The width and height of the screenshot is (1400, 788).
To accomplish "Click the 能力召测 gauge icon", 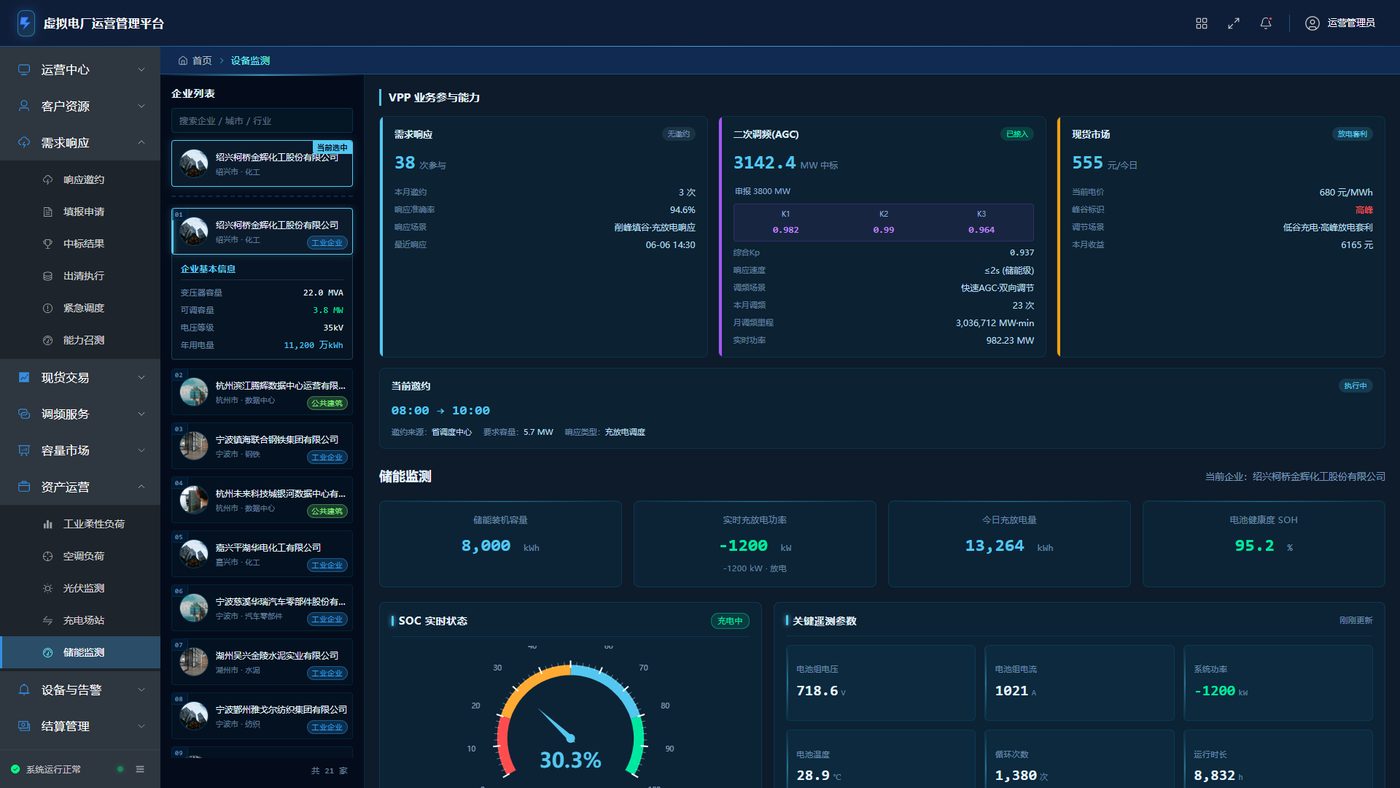I will pyautogui.click(x=47, y=340).
